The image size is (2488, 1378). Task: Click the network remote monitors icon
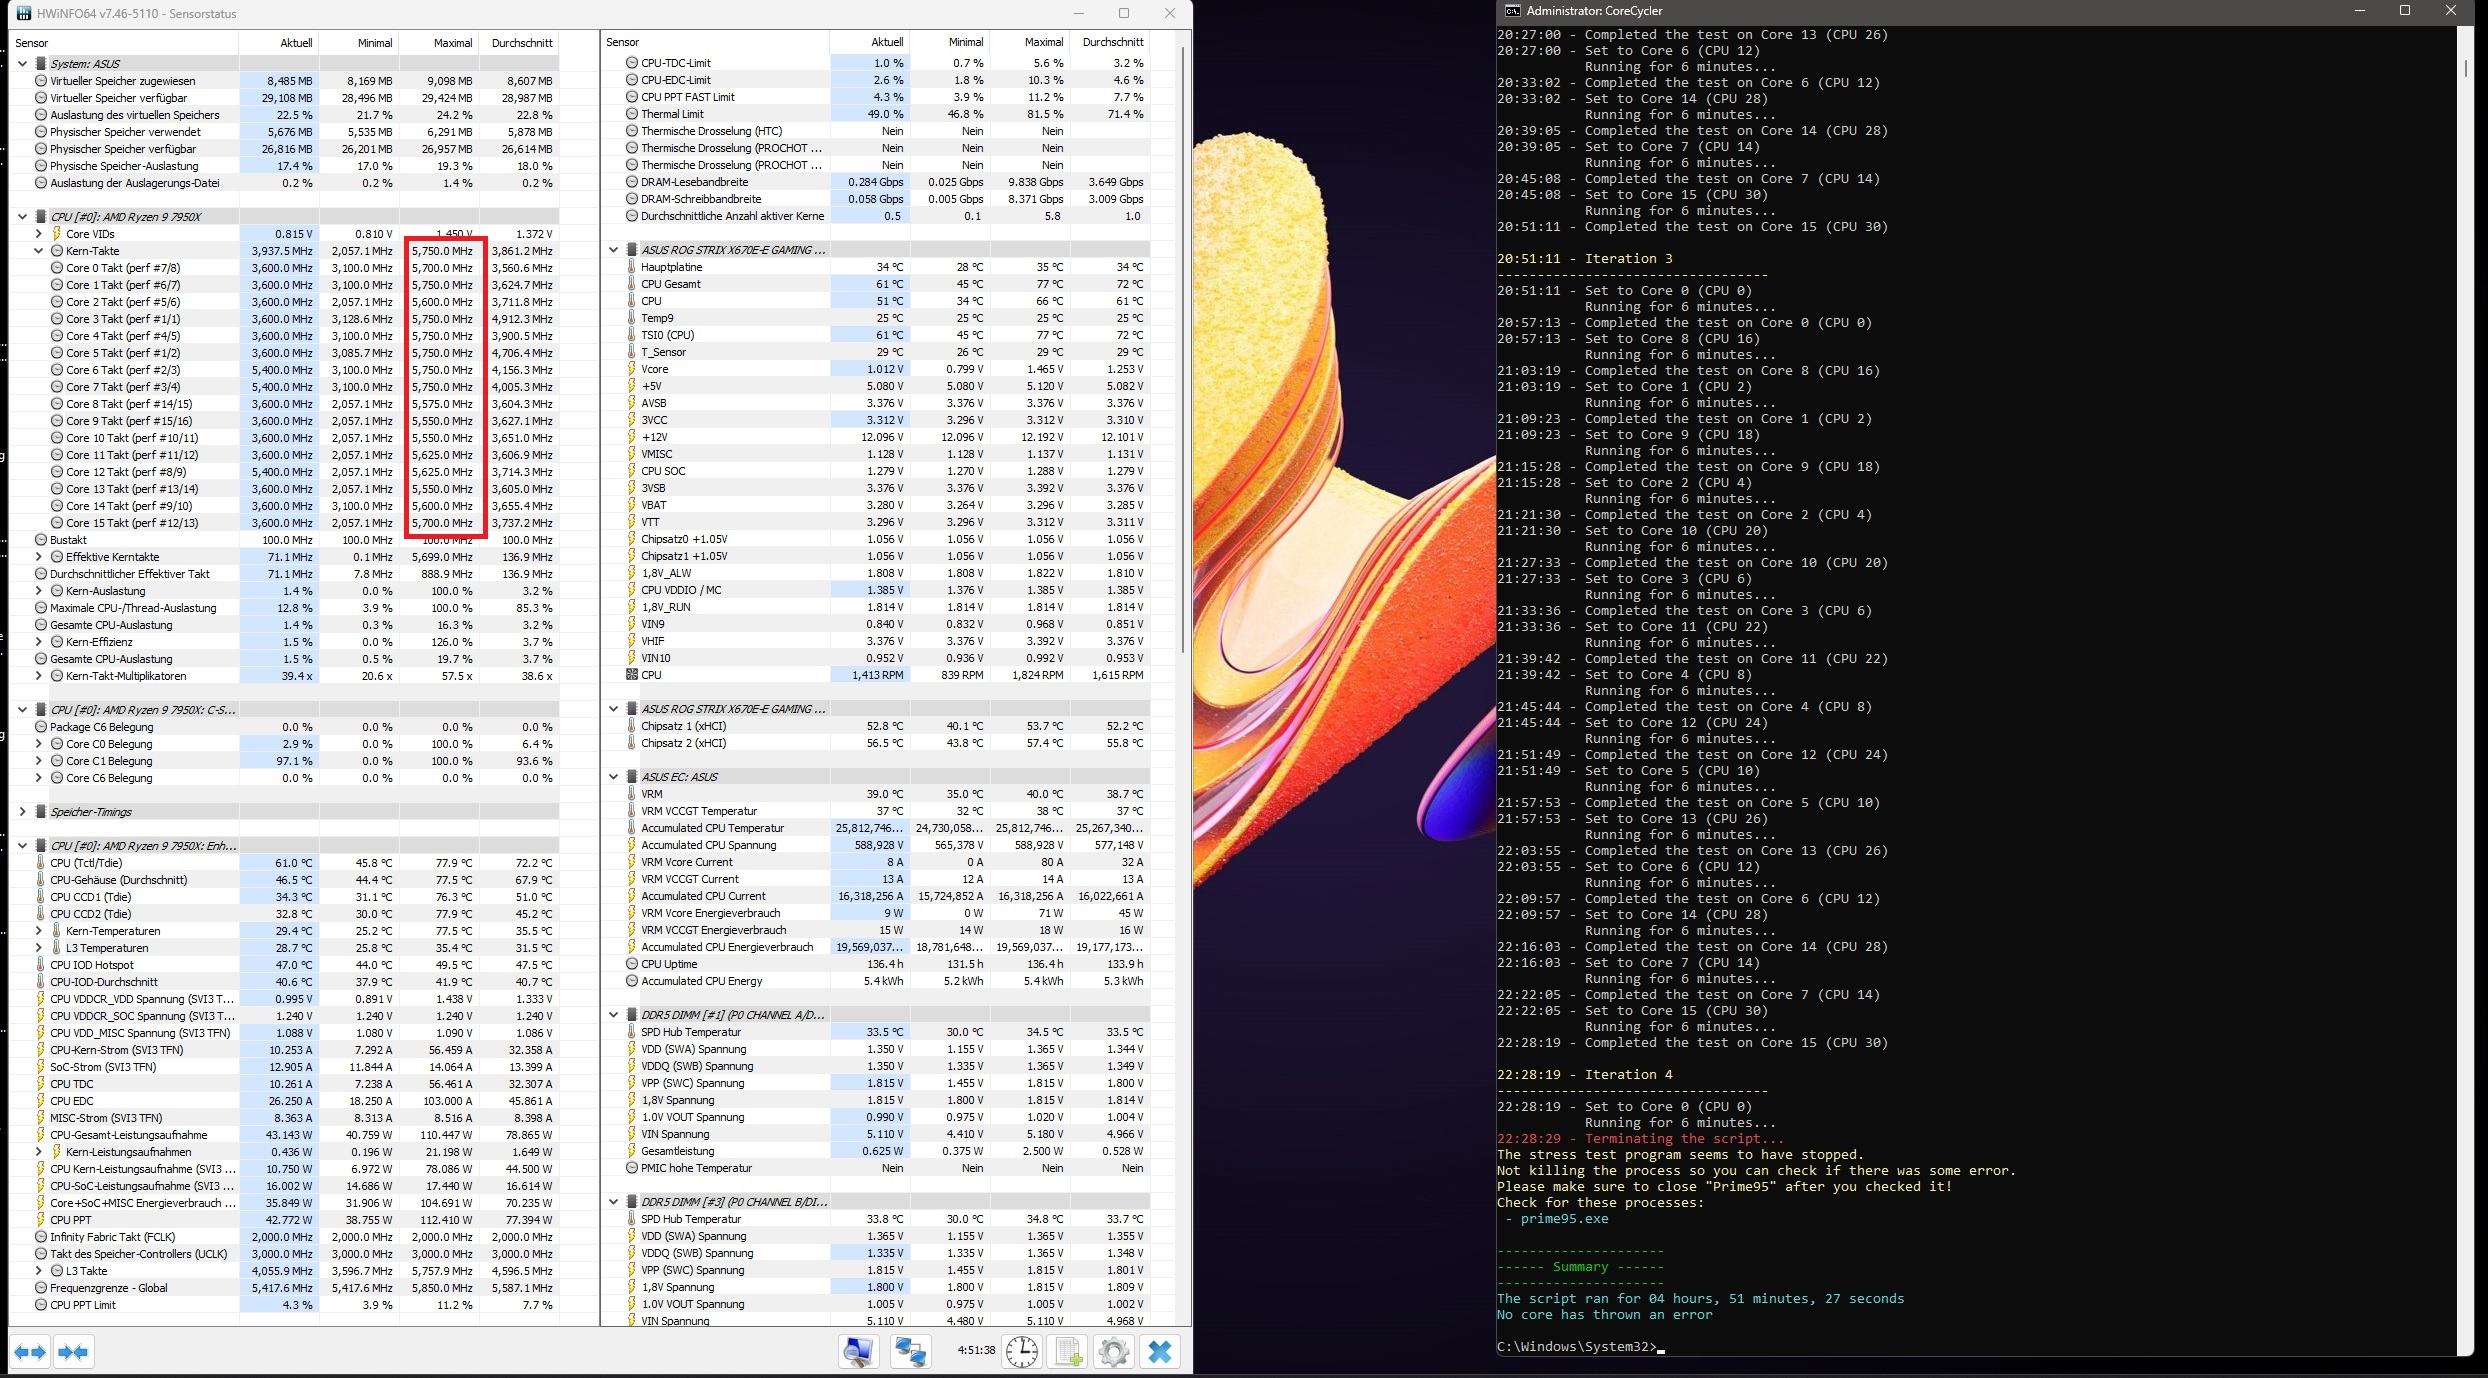tap(909, 1352)
